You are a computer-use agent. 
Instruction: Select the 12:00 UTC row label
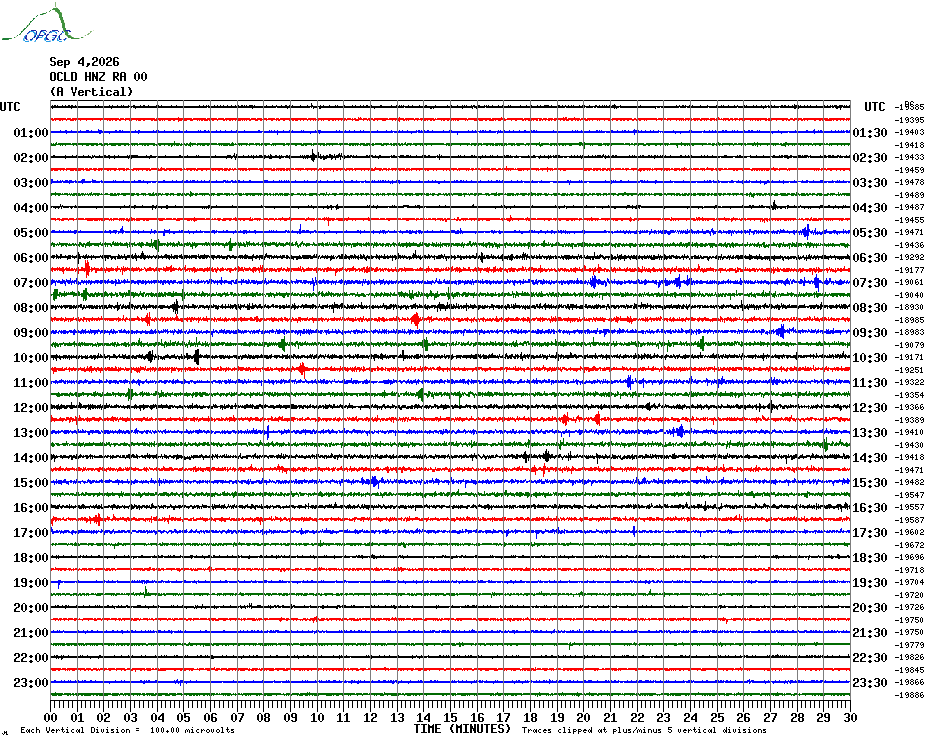click(x=31, y=408)
